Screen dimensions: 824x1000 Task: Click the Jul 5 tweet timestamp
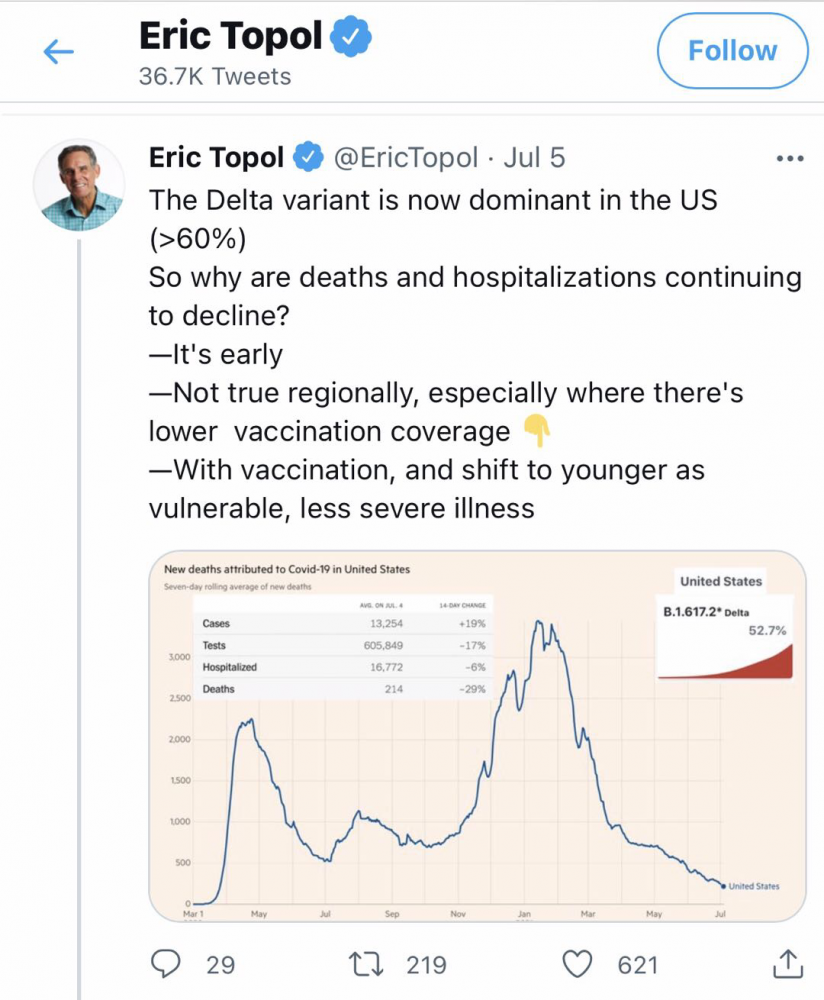538,157
